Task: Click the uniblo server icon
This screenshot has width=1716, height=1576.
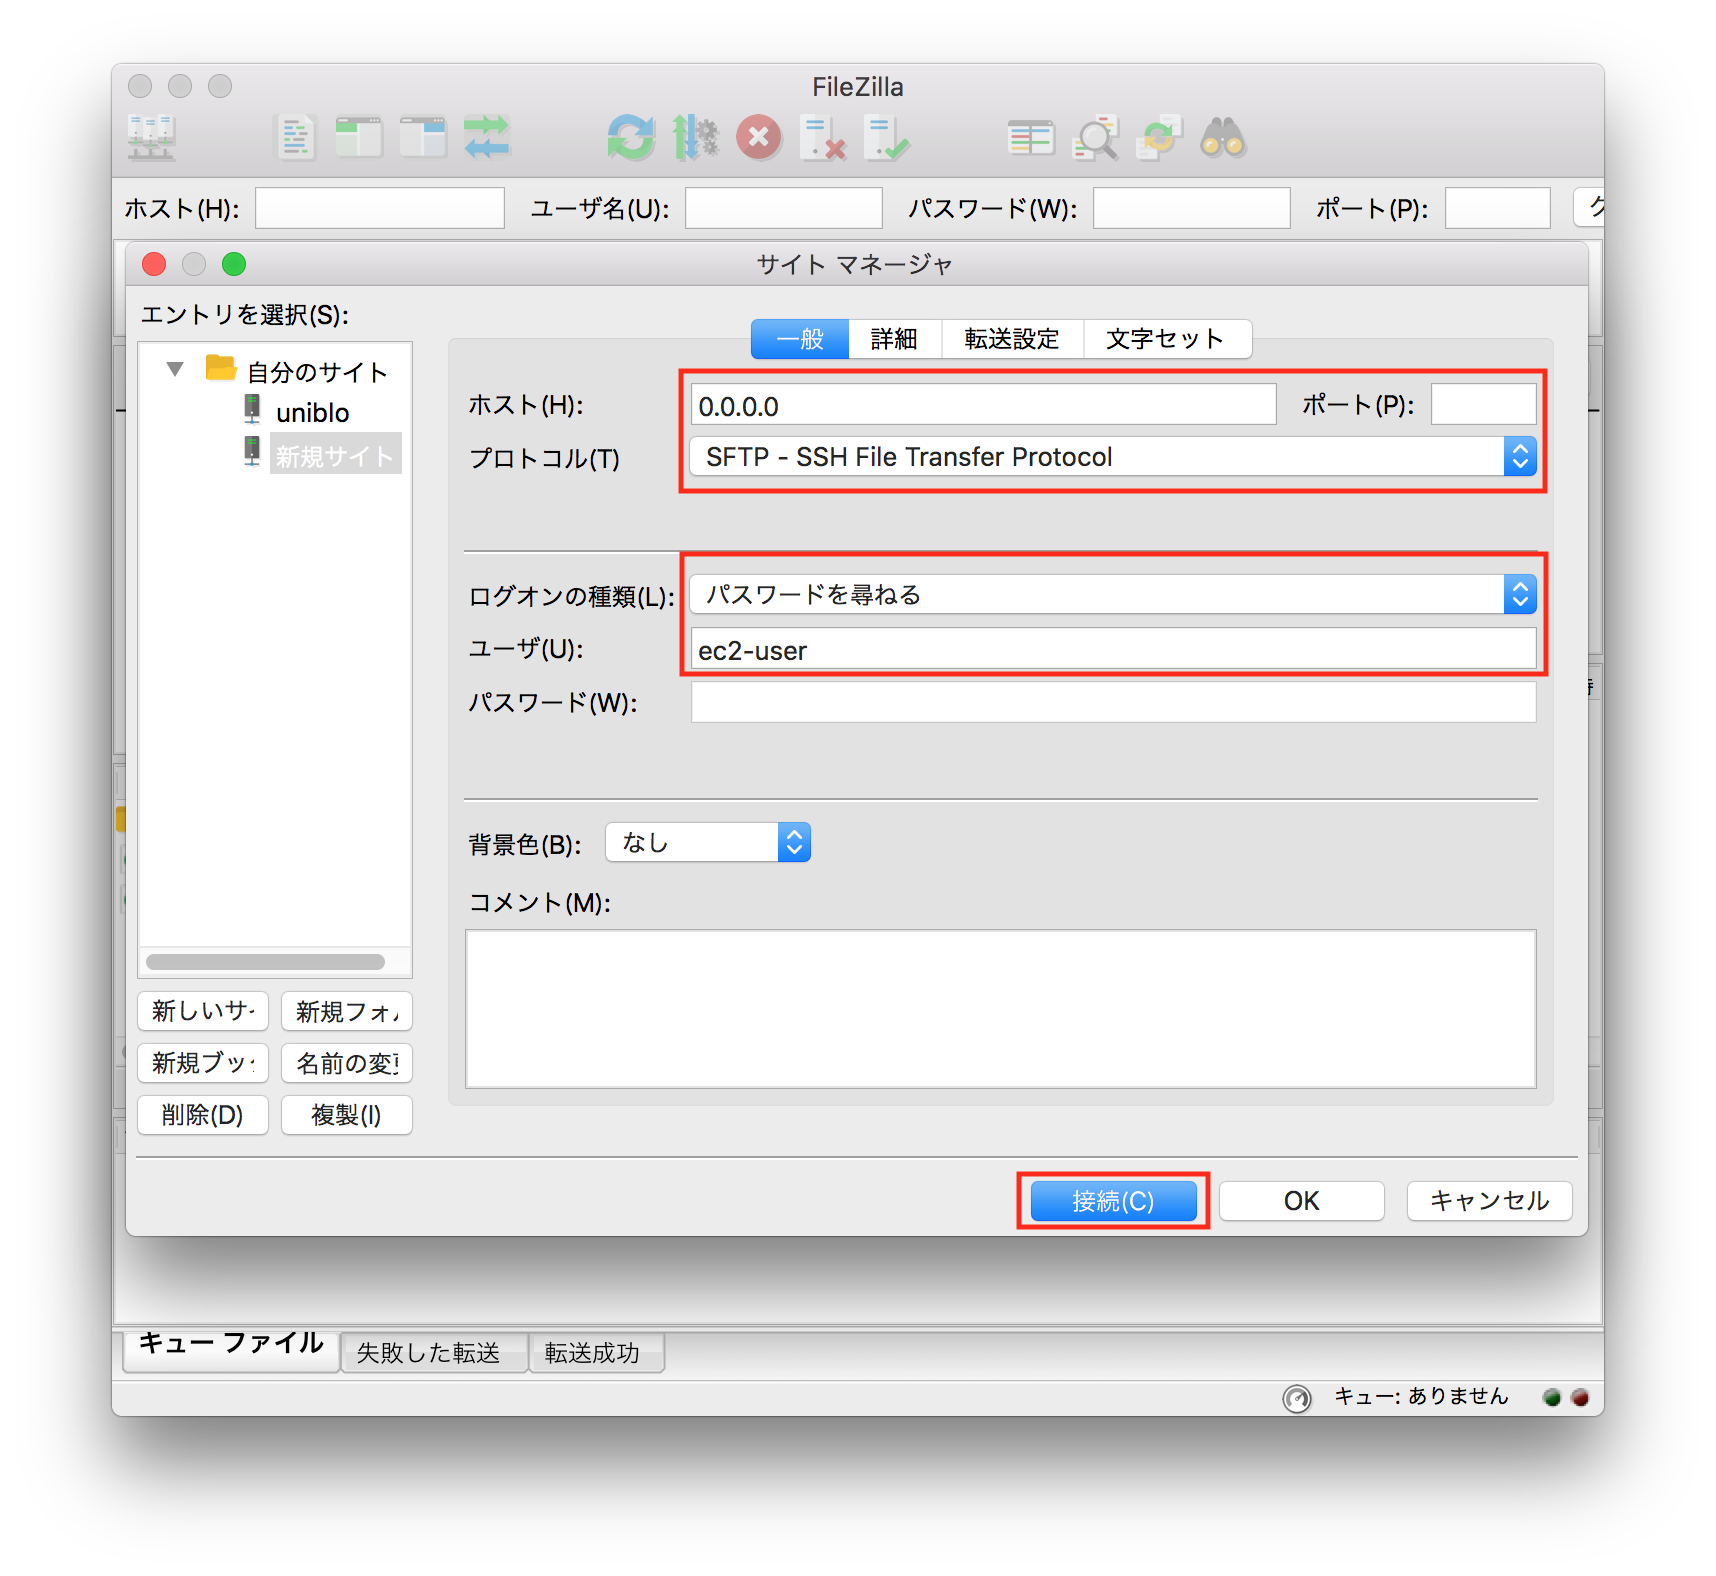Action: coord(252,409)
